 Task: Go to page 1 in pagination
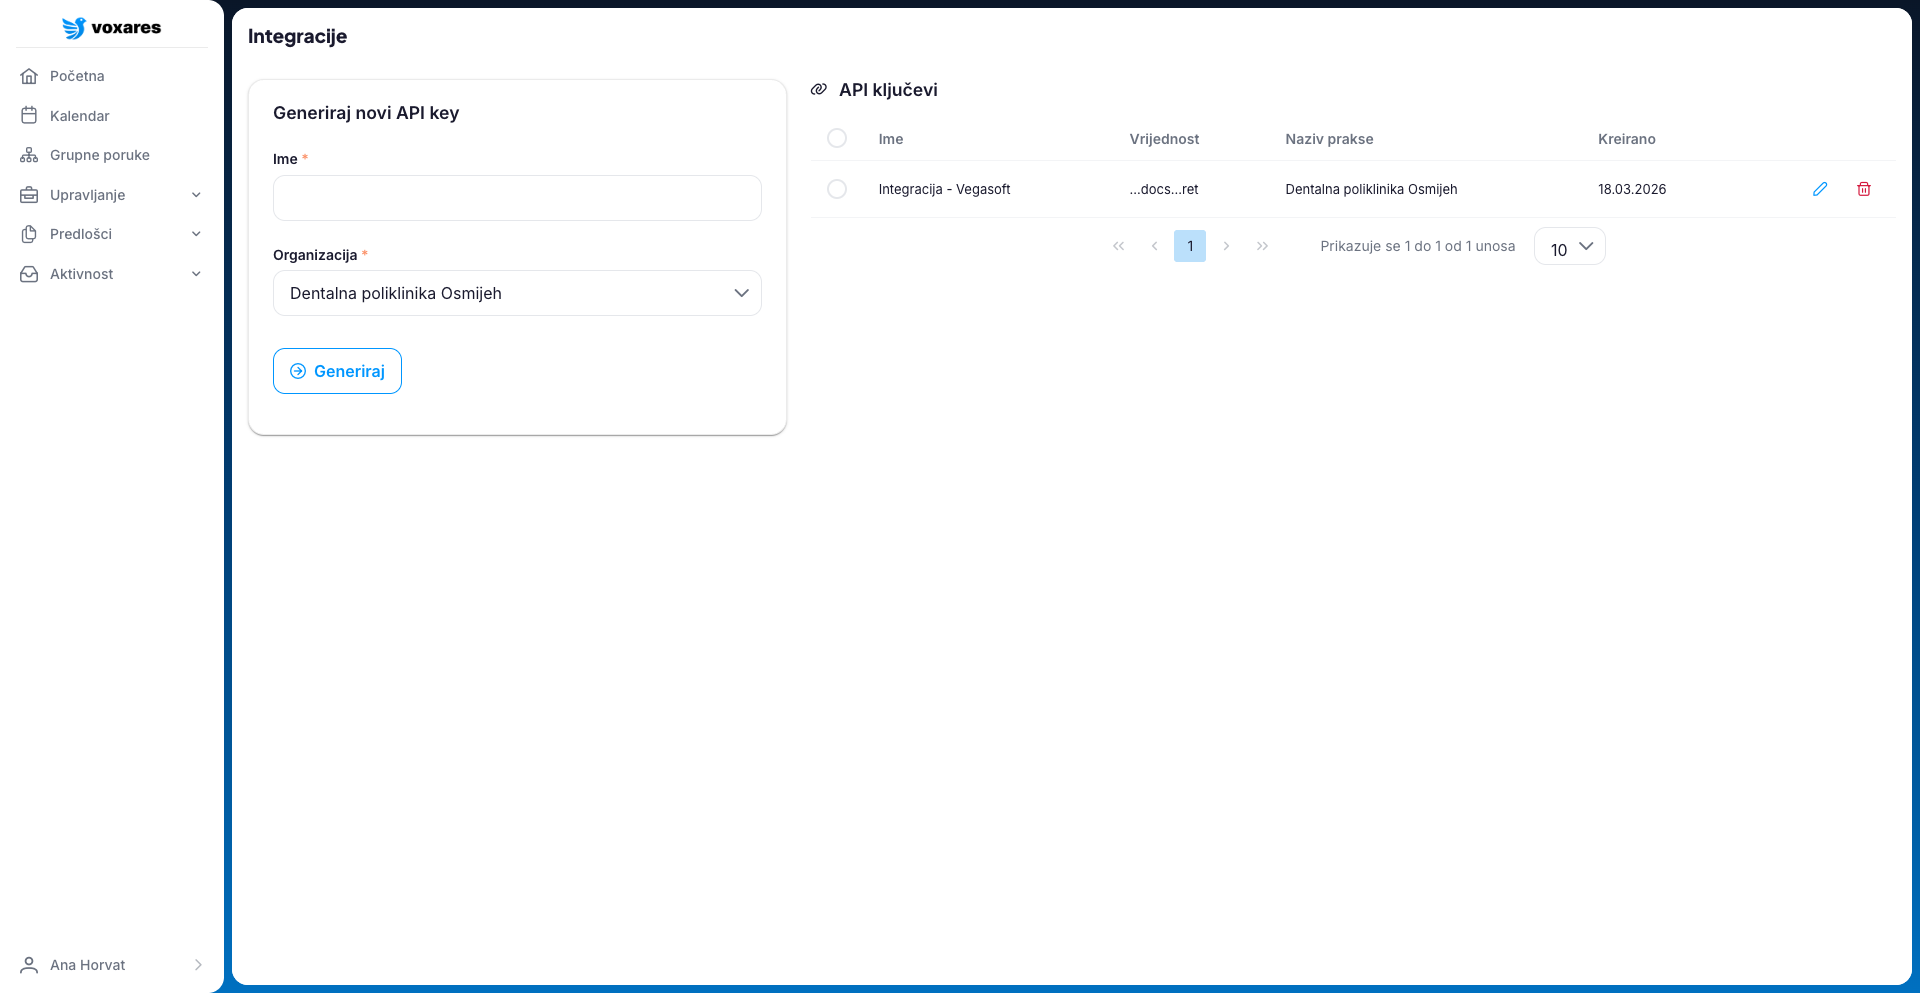click(1190, 246)
